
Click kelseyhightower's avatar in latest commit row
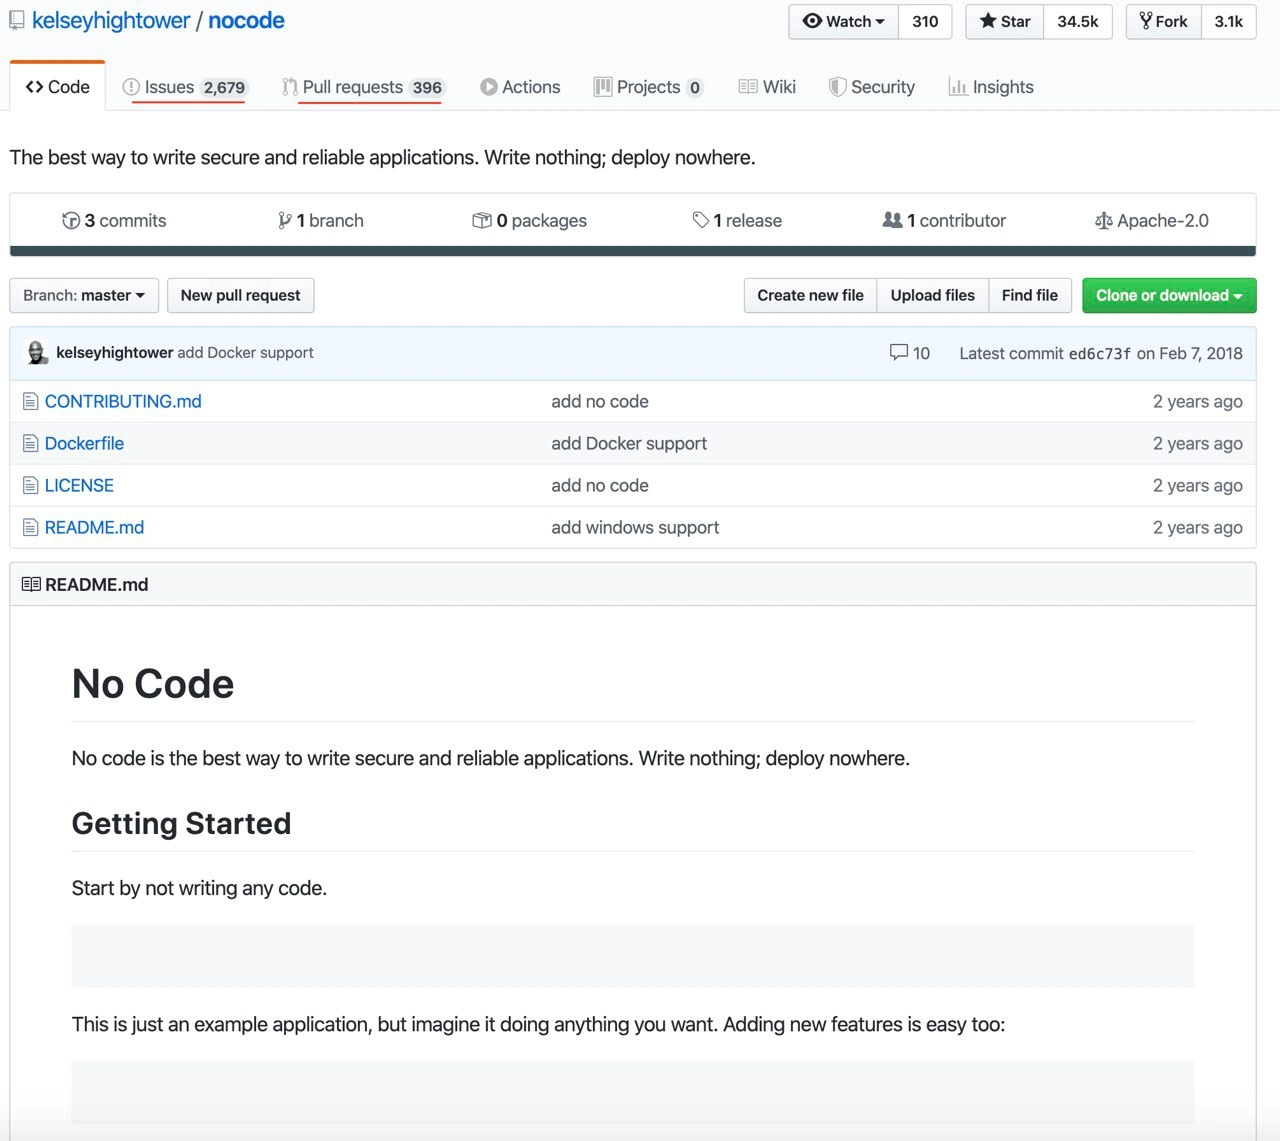[x=37, y=352]
